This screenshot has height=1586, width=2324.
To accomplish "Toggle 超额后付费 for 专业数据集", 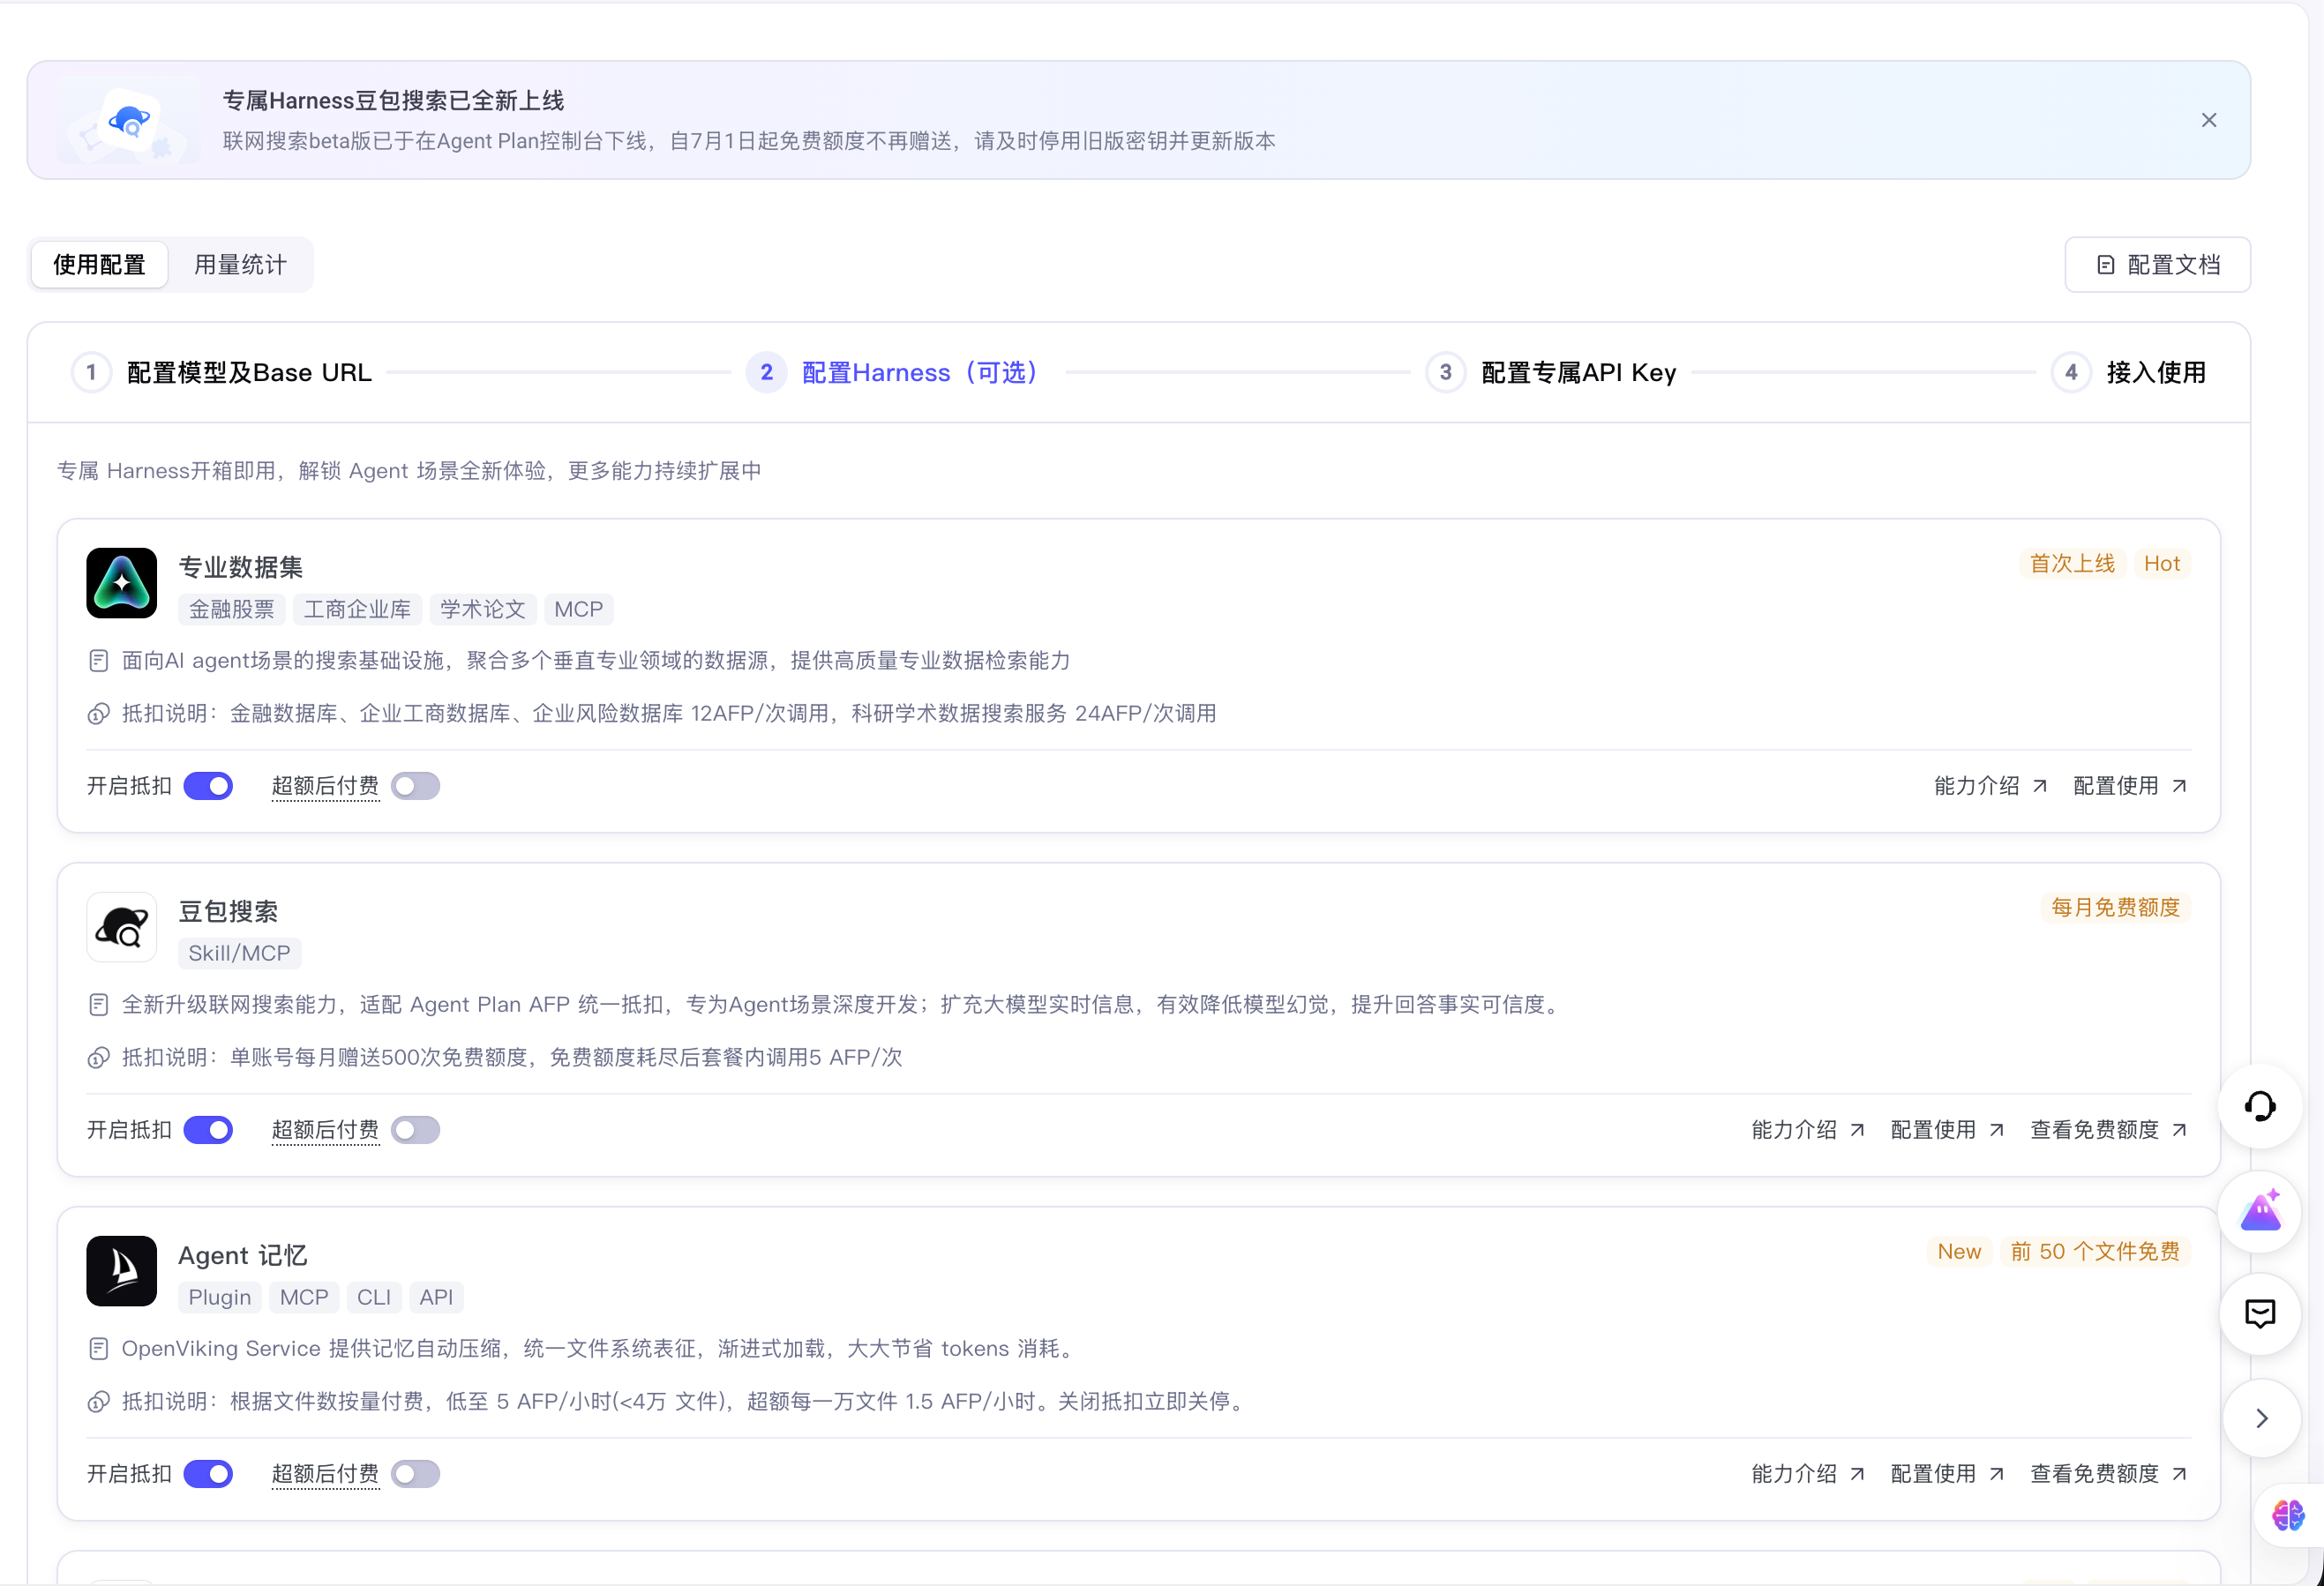I will point(415,786).
